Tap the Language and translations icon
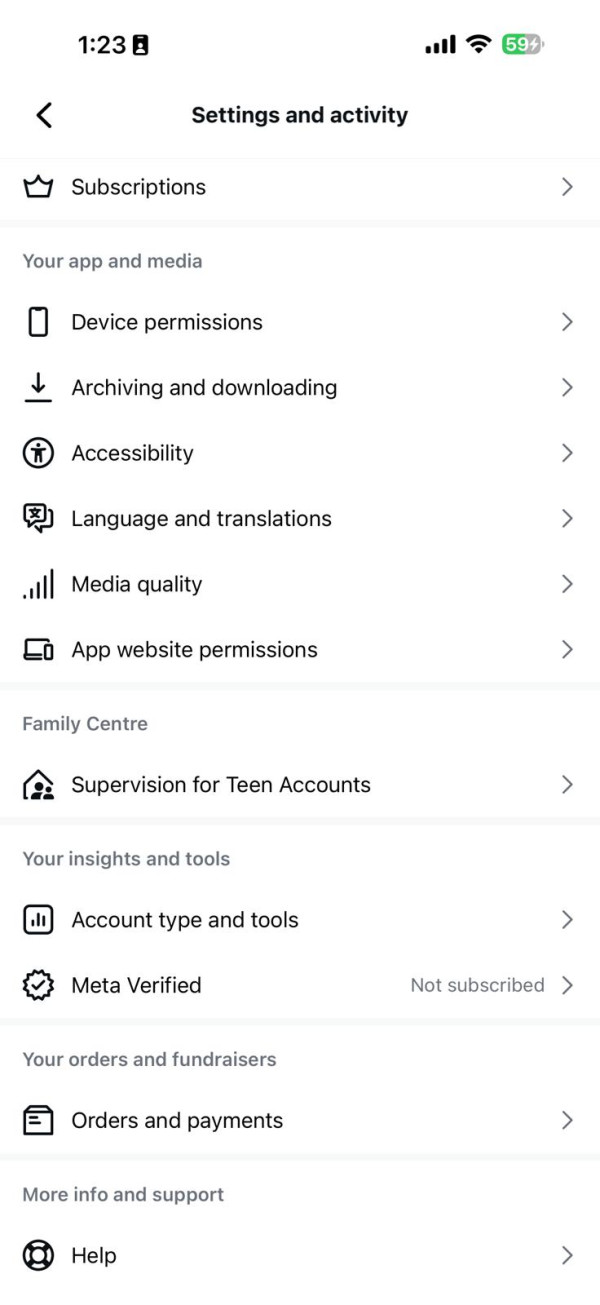Image resolution: width=600 pixels, height=1305 pixels. pos(38,518)
